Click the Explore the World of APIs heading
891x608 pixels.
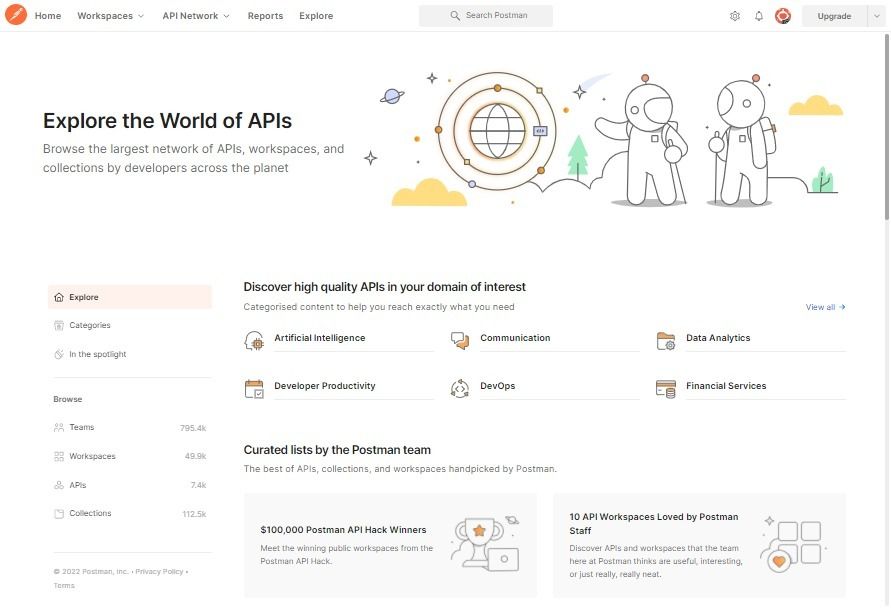click(x=168, y=121)
